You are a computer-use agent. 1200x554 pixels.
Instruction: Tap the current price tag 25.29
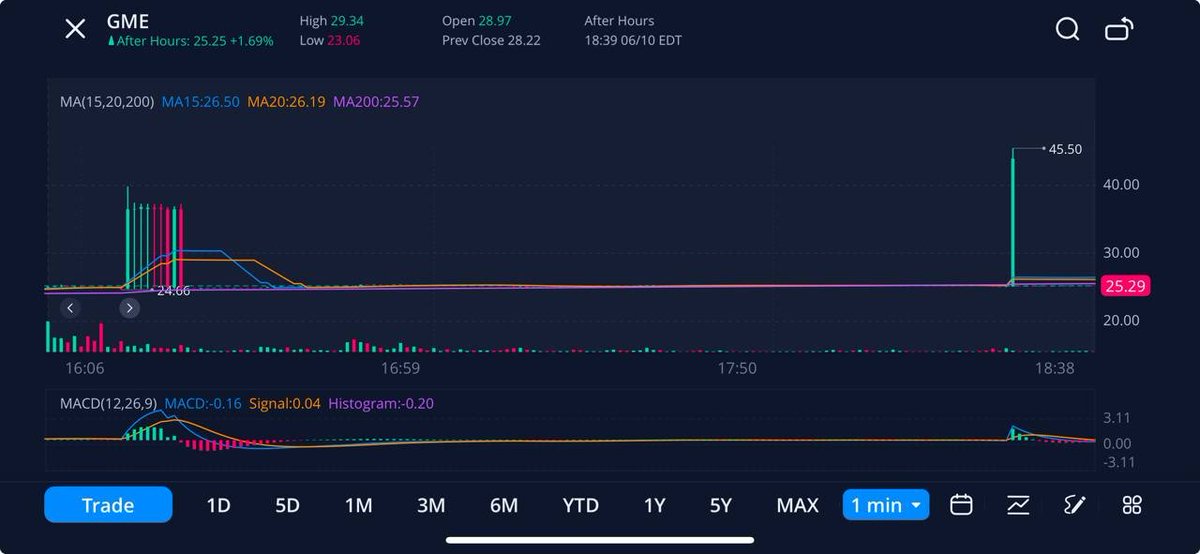tap(1125, 287)
